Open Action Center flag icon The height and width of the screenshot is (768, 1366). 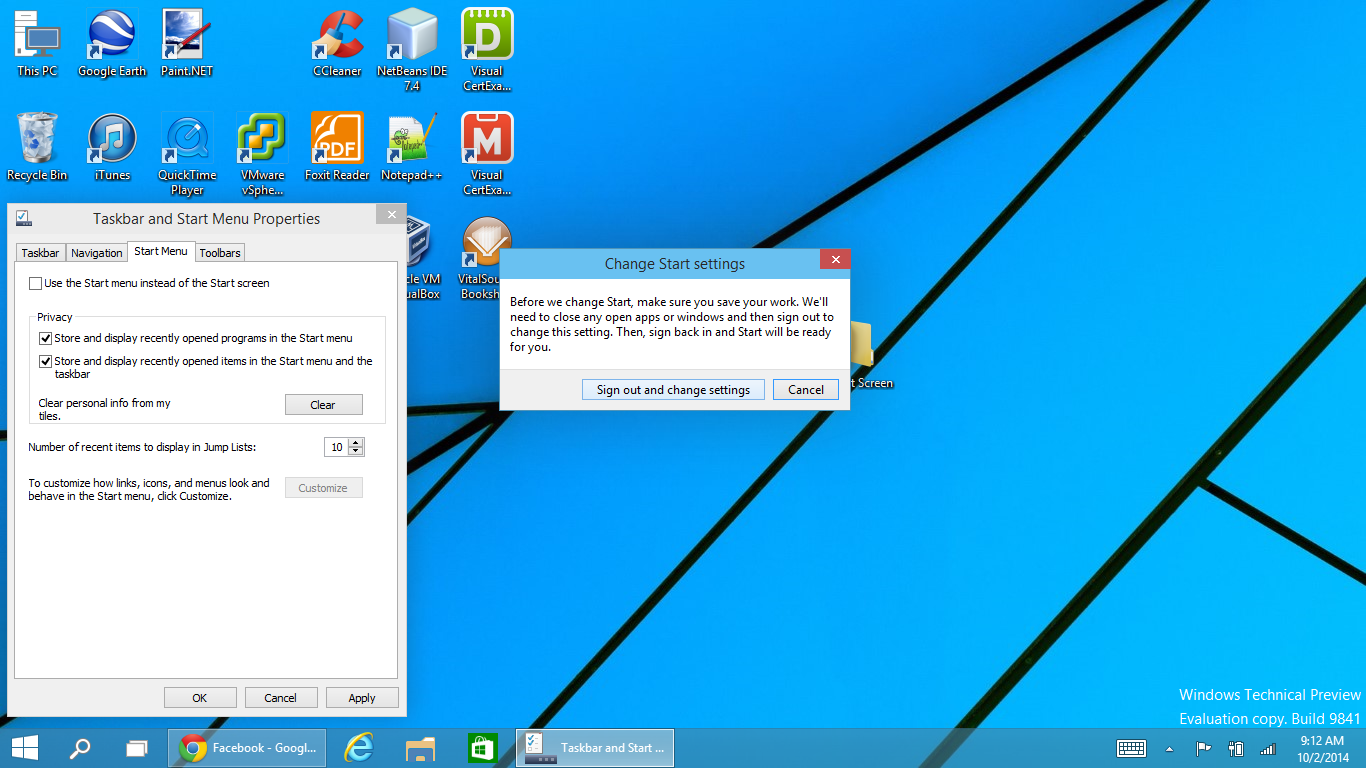pos(1204,748)
